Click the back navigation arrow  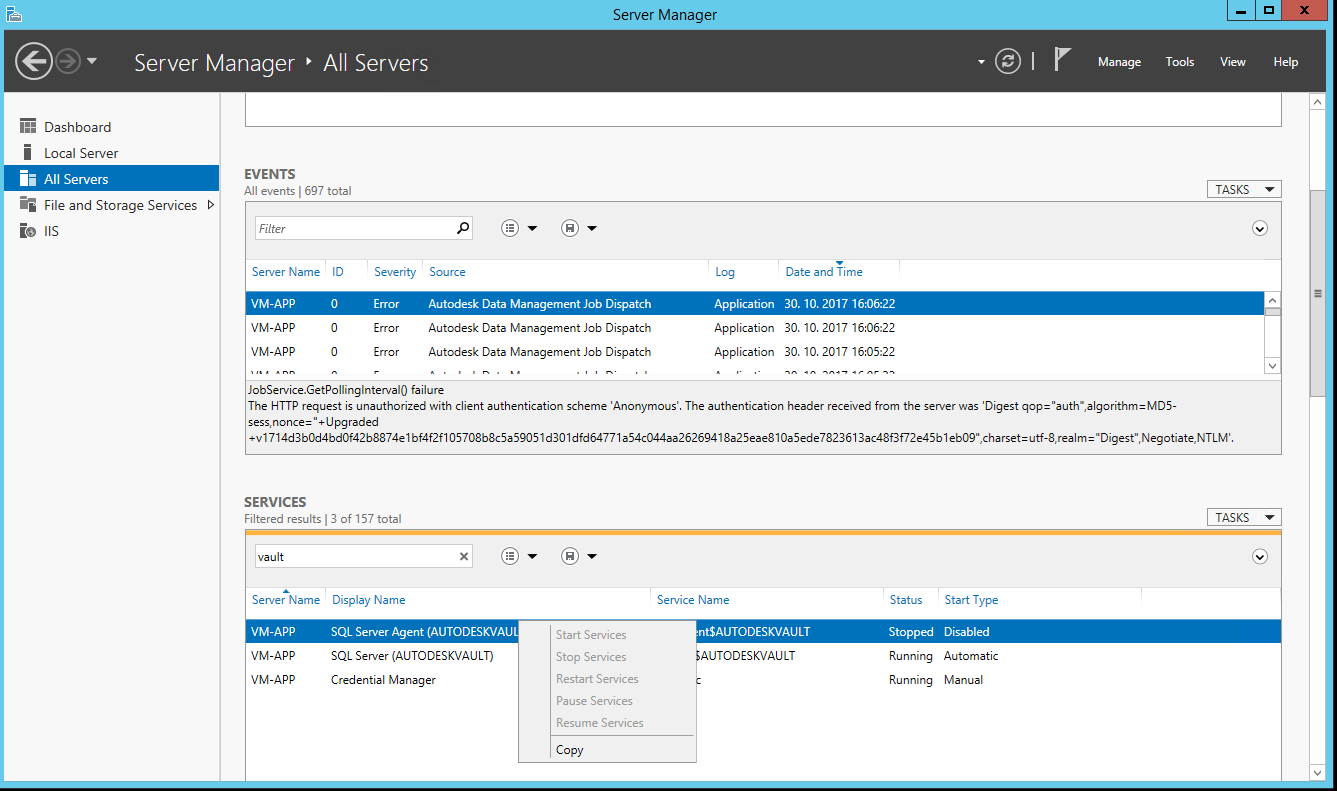[x=34, y=62]
